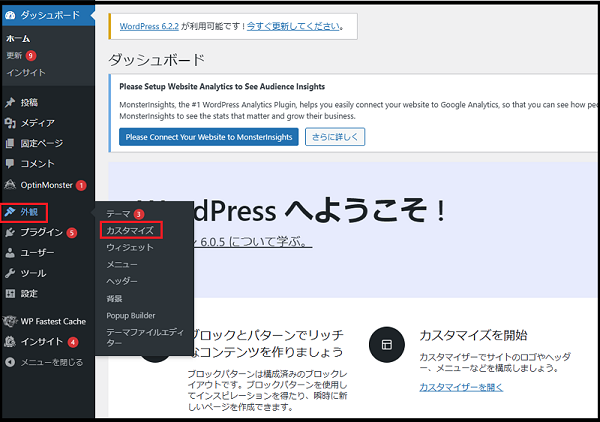Open ダッシュボード in the sidebar
Viewport: 600px width, 422px height.
tap(48, 15)
